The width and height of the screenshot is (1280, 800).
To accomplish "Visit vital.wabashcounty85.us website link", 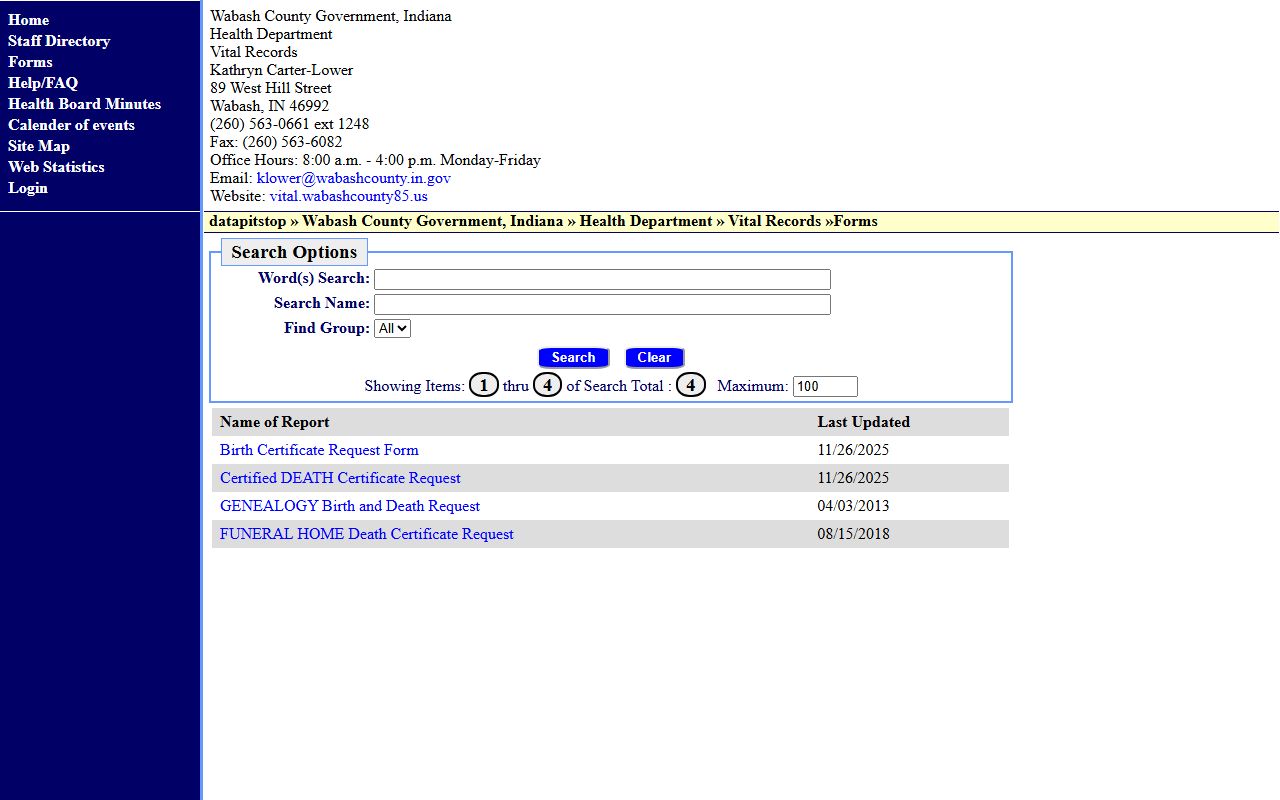I will pos(348,196).
